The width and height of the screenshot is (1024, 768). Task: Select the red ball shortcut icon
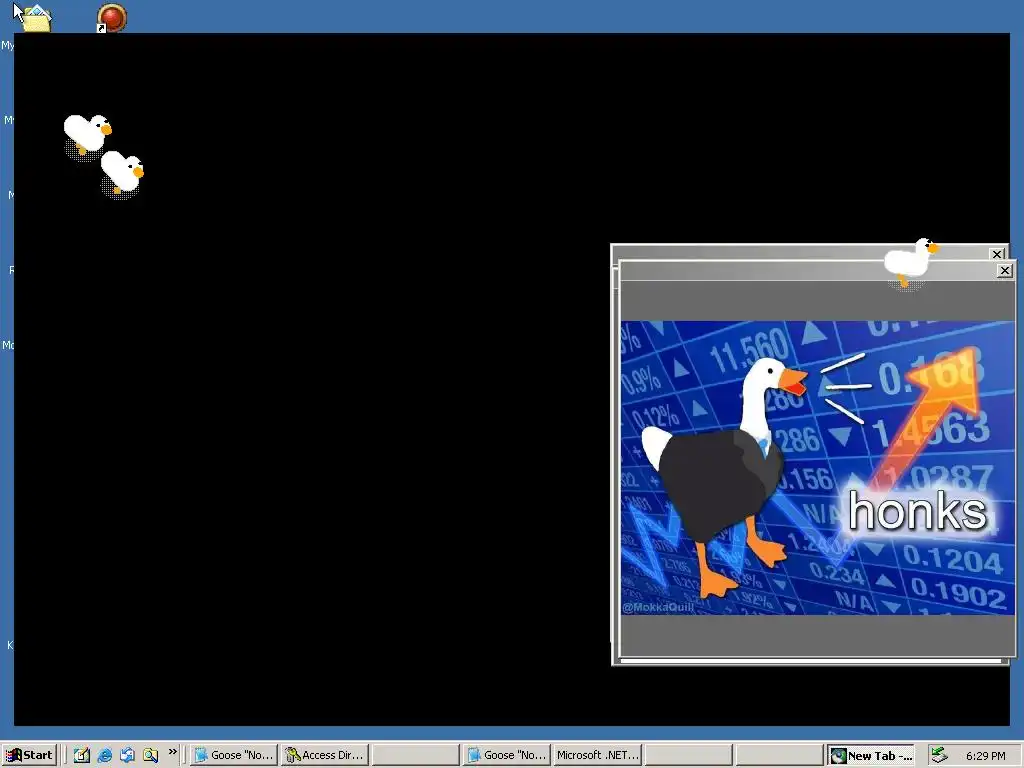[112, 18]
